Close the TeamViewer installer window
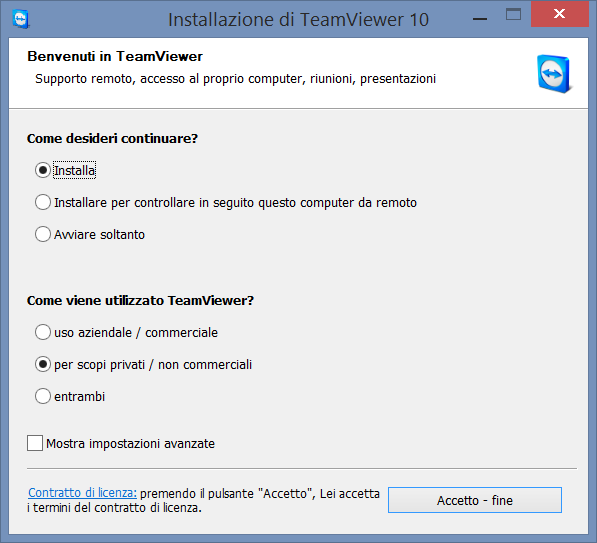Image resolution: width=597 pixels, height=543 pixels. point(560,14)
